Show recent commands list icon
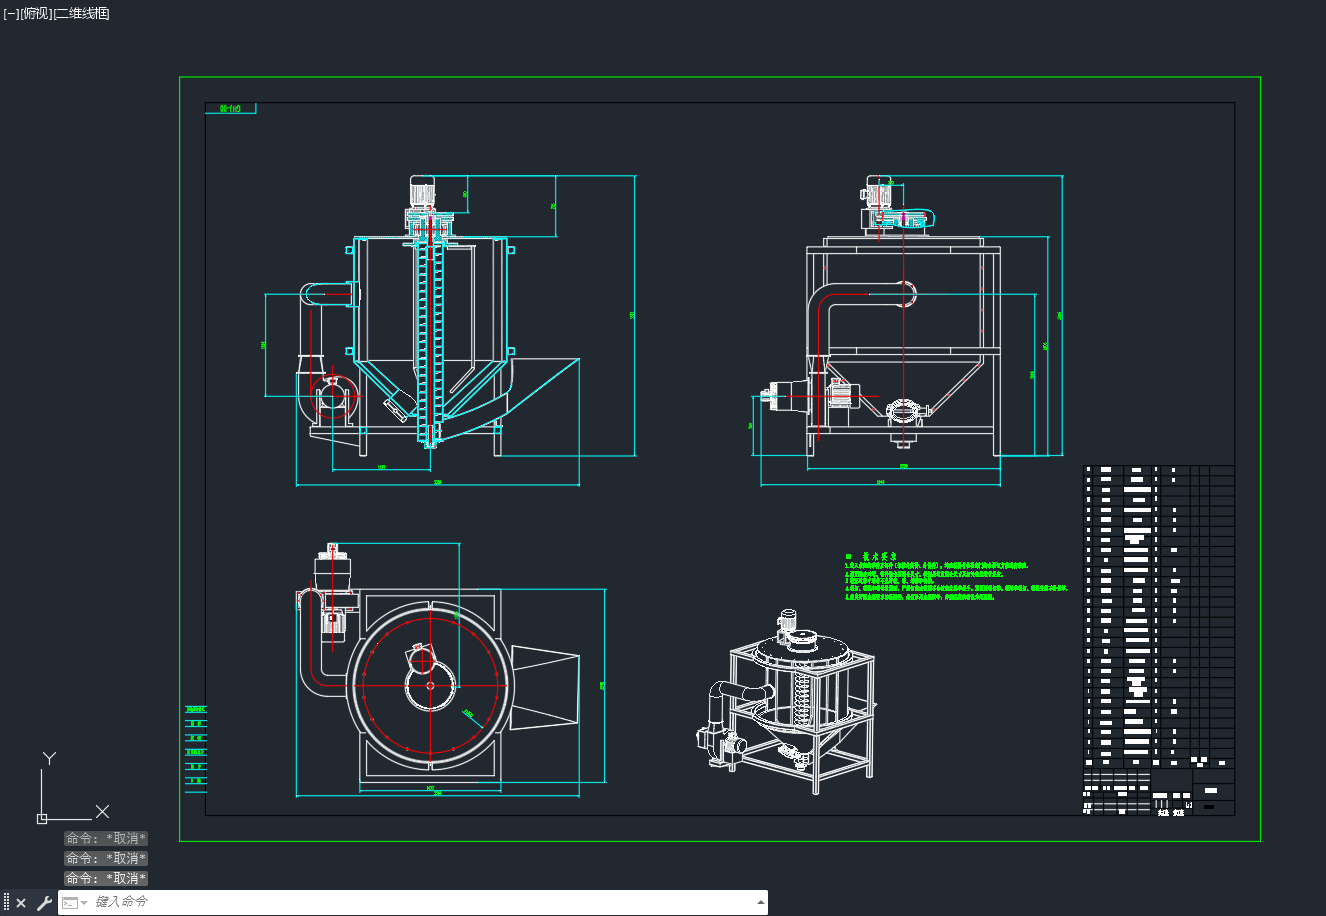This screenshot has height=916, width=1326. coord(74,903)
